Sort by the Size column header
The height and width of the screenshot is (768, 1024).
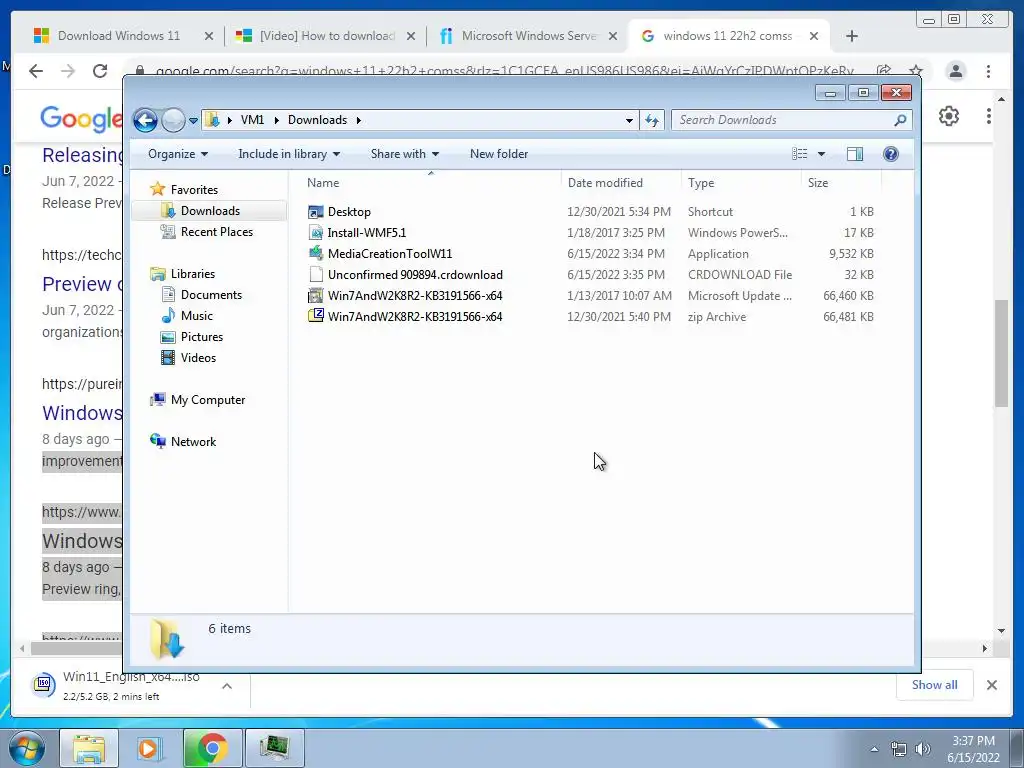pos(841,183)
